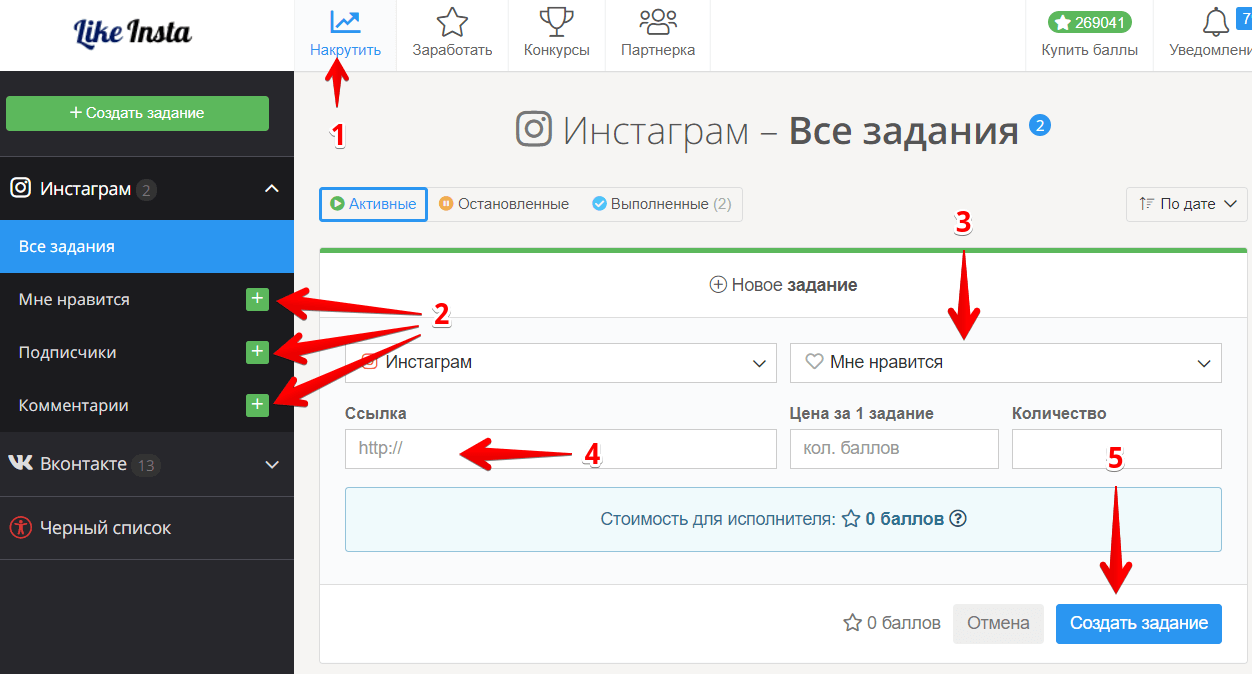This screenshot has width=1252, height=674.
Task: Open Подписчики in the sidebar
Action: click(x=67, y=352)
